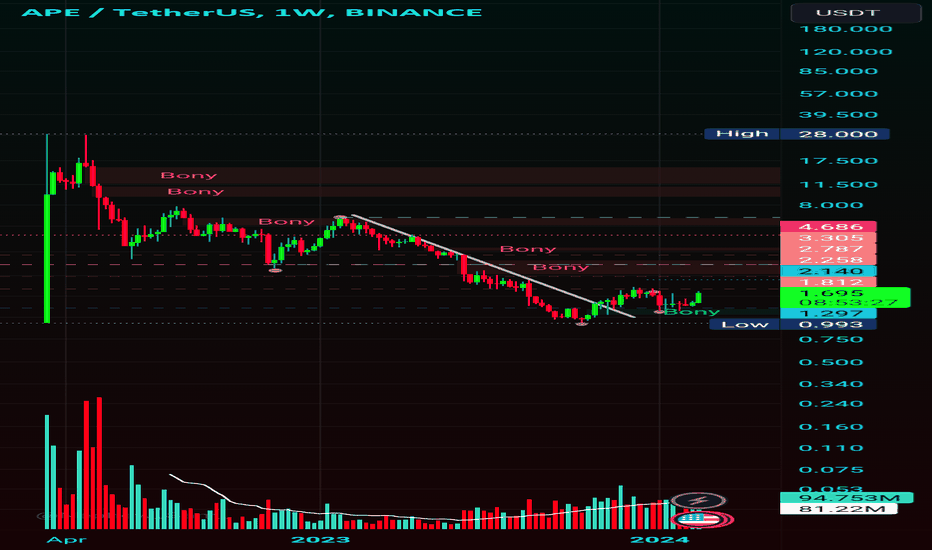
Task: Click the 2.140 cyan price tag
Action: (828, 271)
